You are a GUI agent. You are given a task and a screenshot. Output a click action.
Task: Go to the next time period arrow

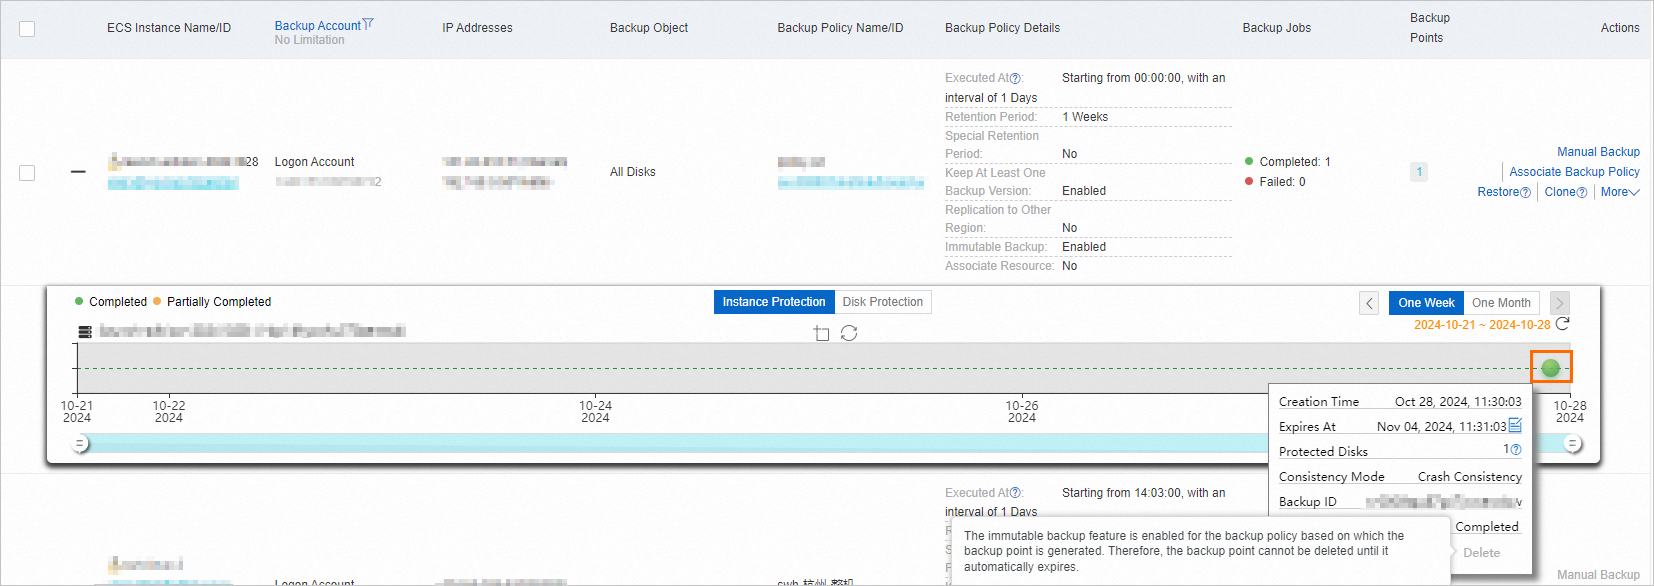point(1559,303)
